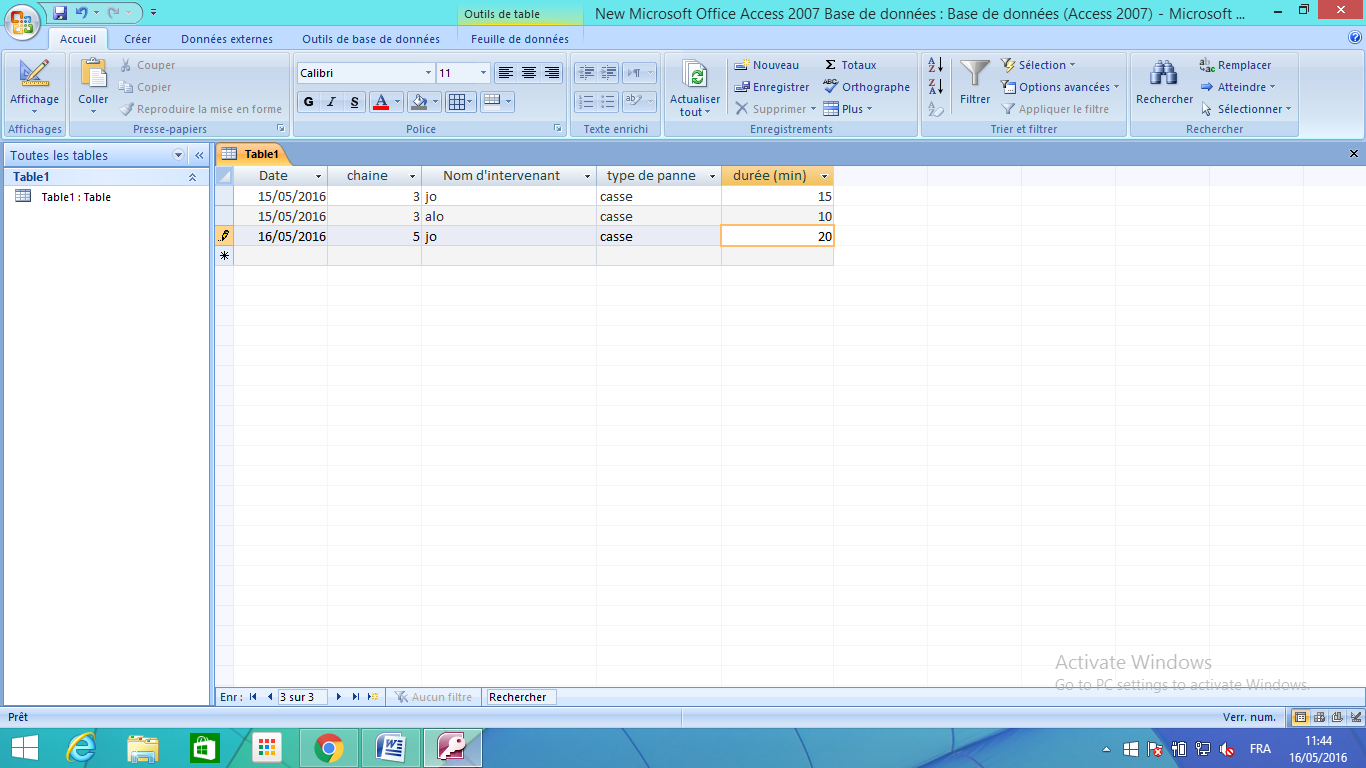Viewport: 1366px width, 768px height.
Task: Open fill color dropdown arrow
Action: pos(436,102)
